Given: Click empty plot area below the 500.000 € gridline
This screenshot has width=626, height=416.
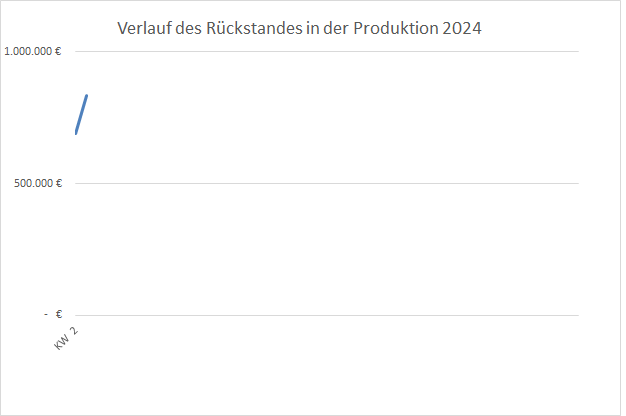Looking at the screenshot, I should [x=330, y=250].
